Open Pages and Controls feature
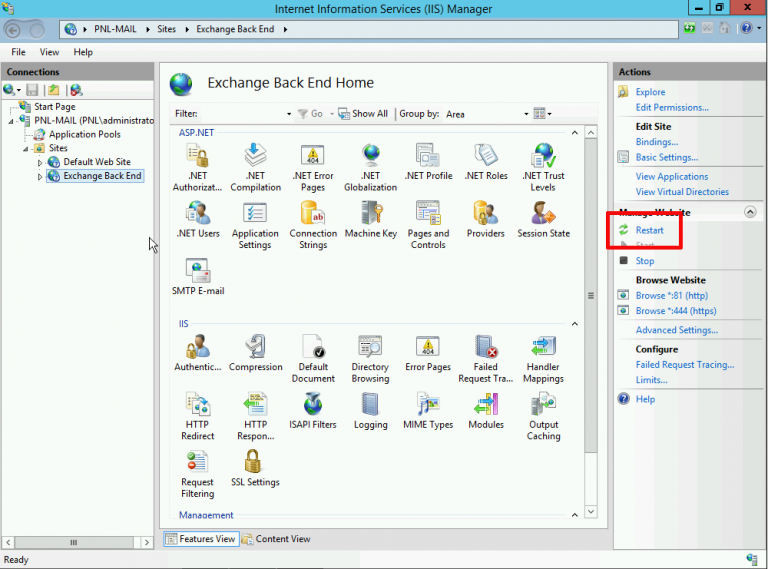The image size is (768, 569). click(x=428, y=225)
